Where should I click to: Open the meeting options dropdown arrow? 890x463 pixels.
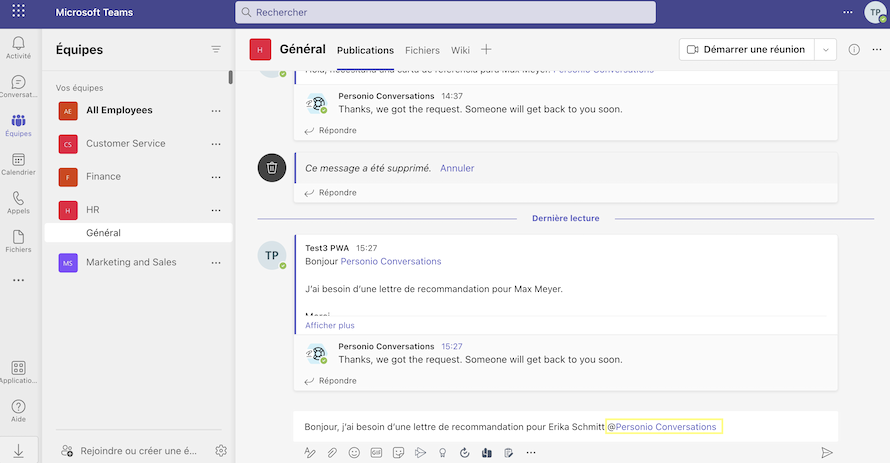825,49
